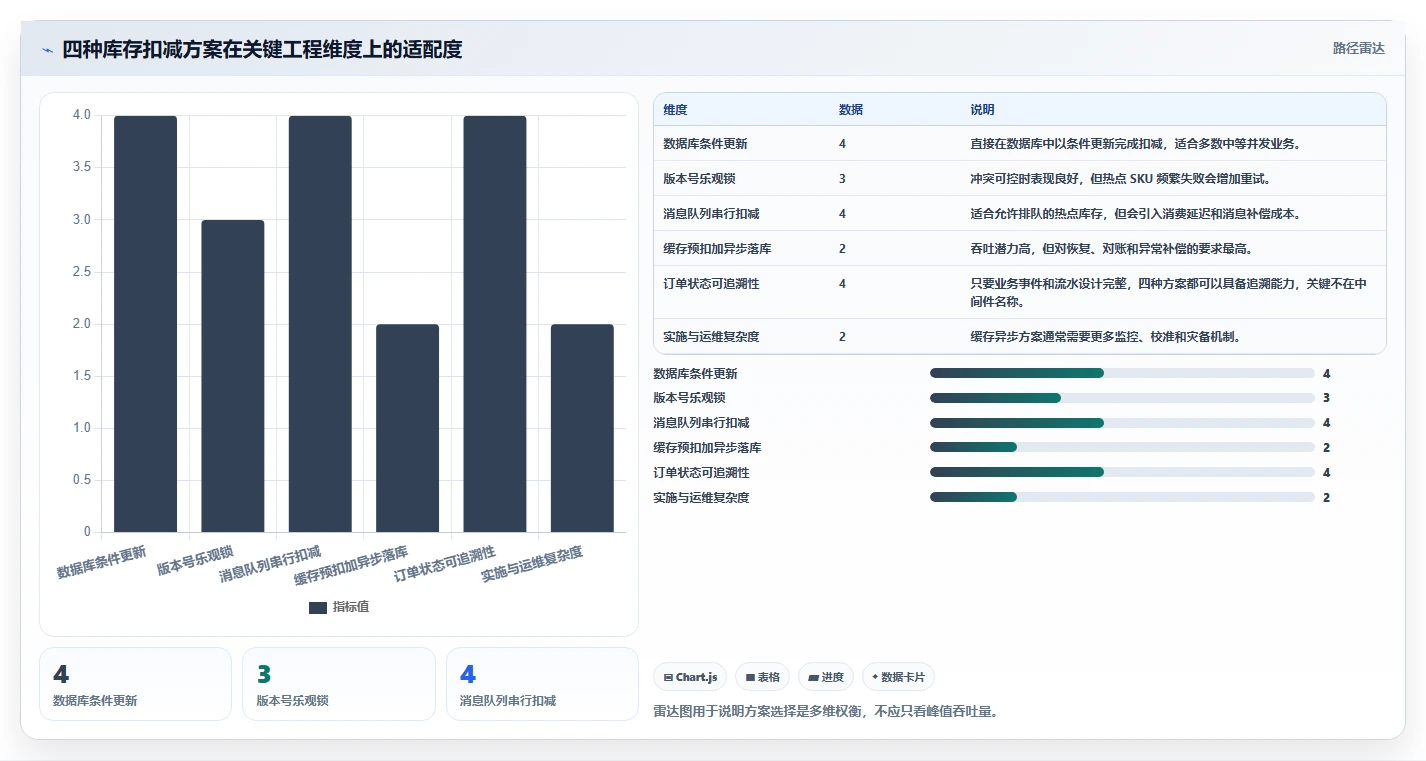
Task: Select the 实施与运维复杂度 bar in the chart
Action: 582,428
